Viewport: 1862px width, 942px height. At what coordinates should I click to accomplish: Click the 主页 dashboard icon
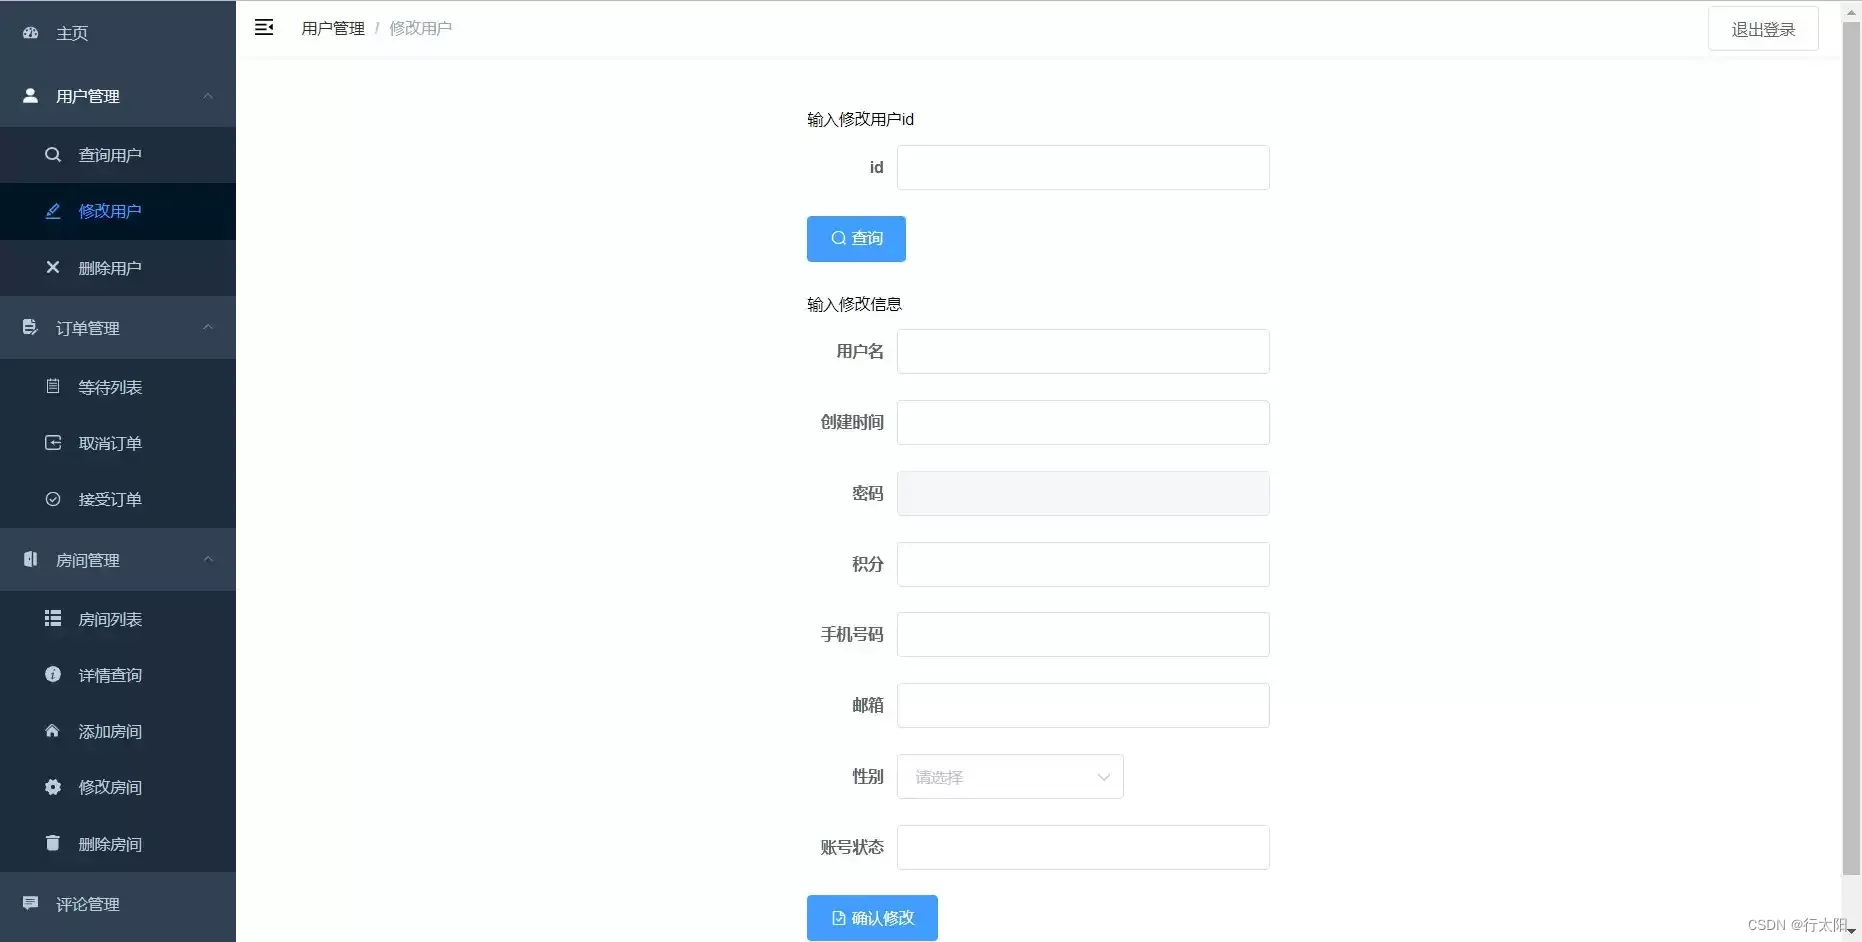pos(30,33)
